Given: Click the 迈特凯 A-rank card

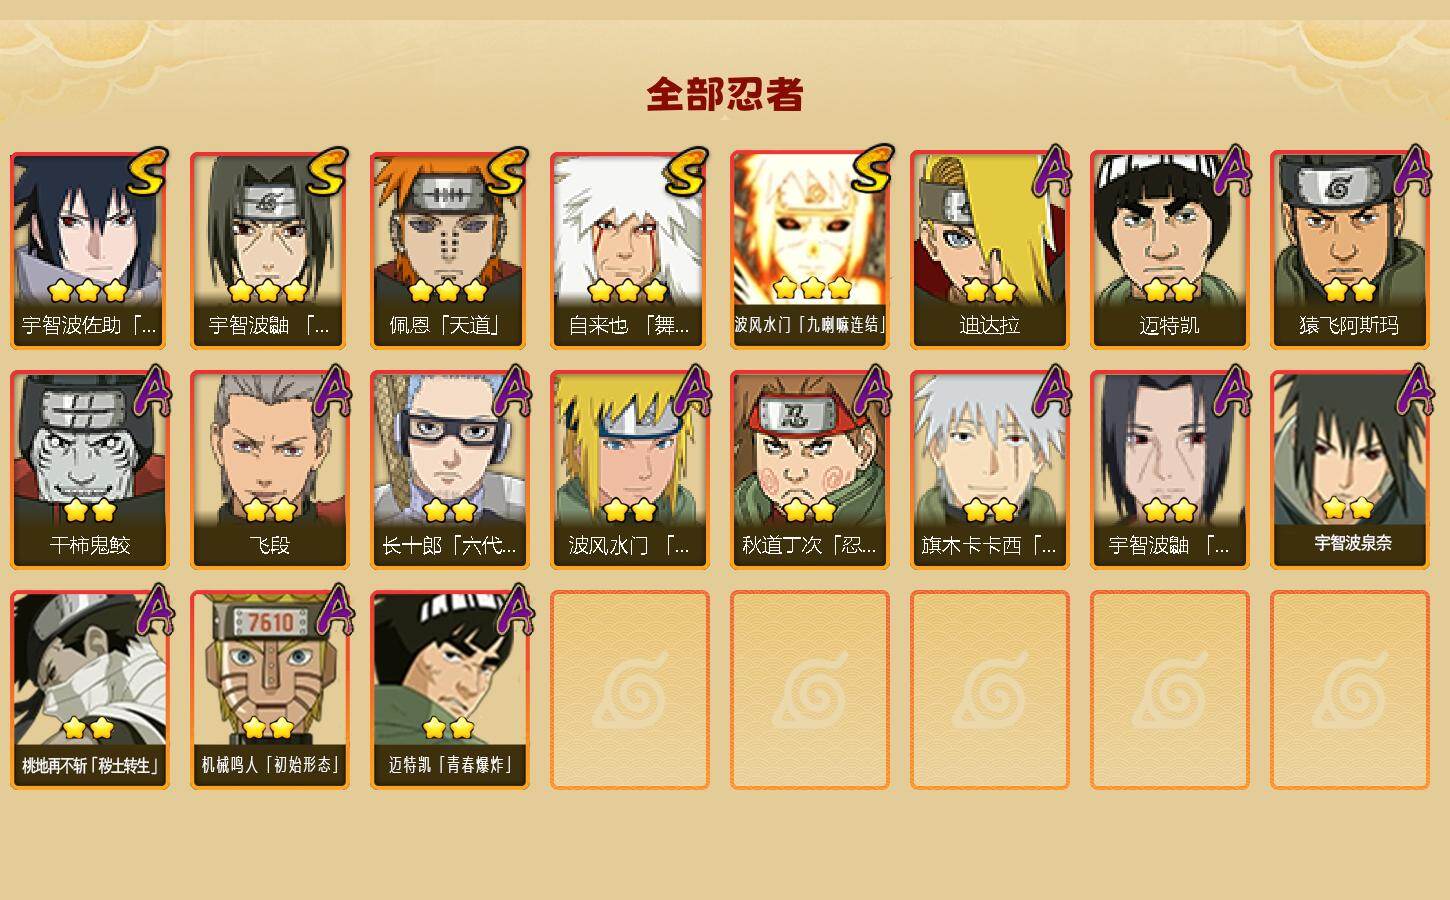Looking at the screenshot, I should pyautogui.click(x=1170, y=250).
